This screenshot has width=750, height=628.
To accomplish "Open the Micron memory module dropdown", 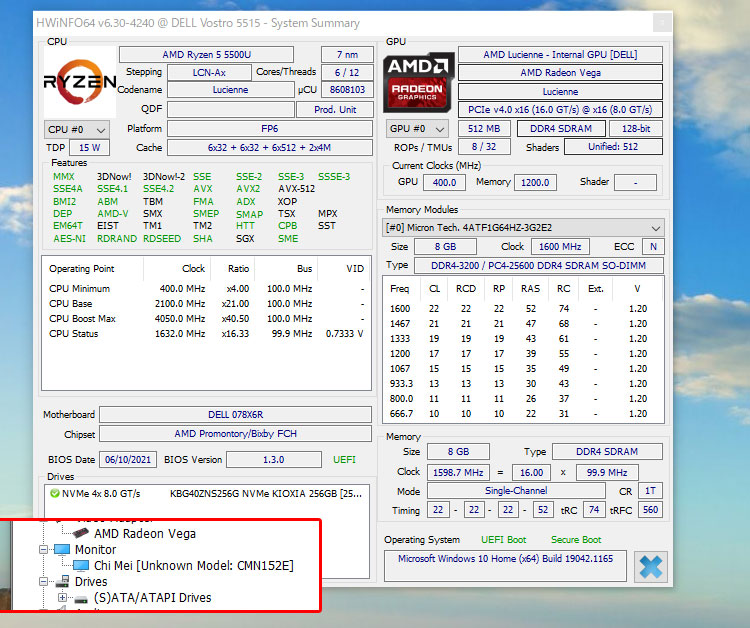I will pos(523,228).
